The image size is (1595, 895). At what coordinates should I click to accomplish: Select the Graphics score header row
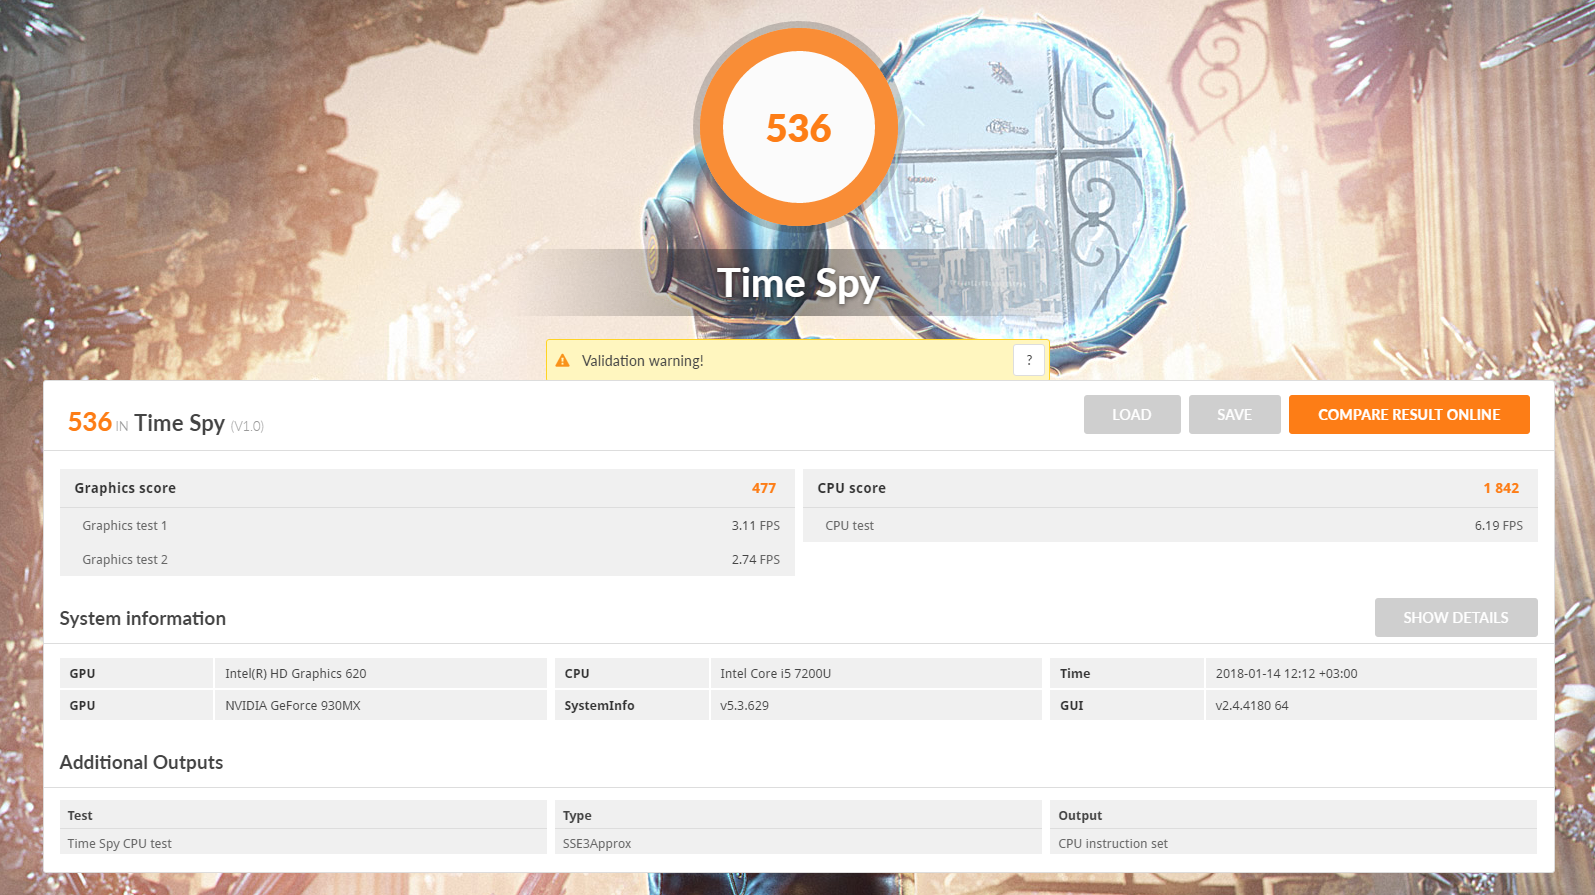click(426, 488)
